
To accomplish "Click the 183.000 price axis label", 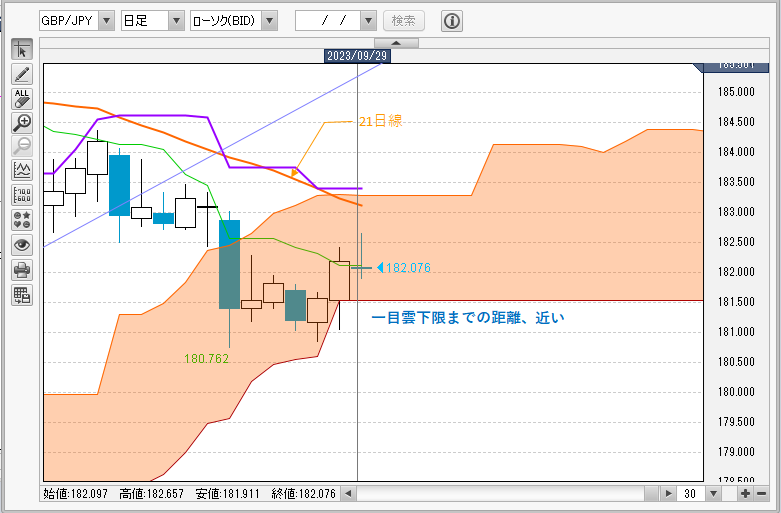I will coord(736,212).
